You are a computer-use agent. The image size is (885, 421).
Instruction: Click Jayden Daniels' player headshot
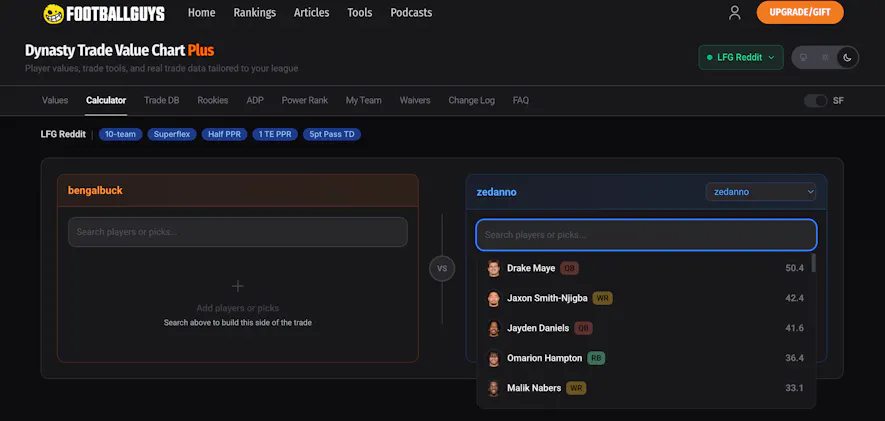pyautogui.click(x=494, y=328)
